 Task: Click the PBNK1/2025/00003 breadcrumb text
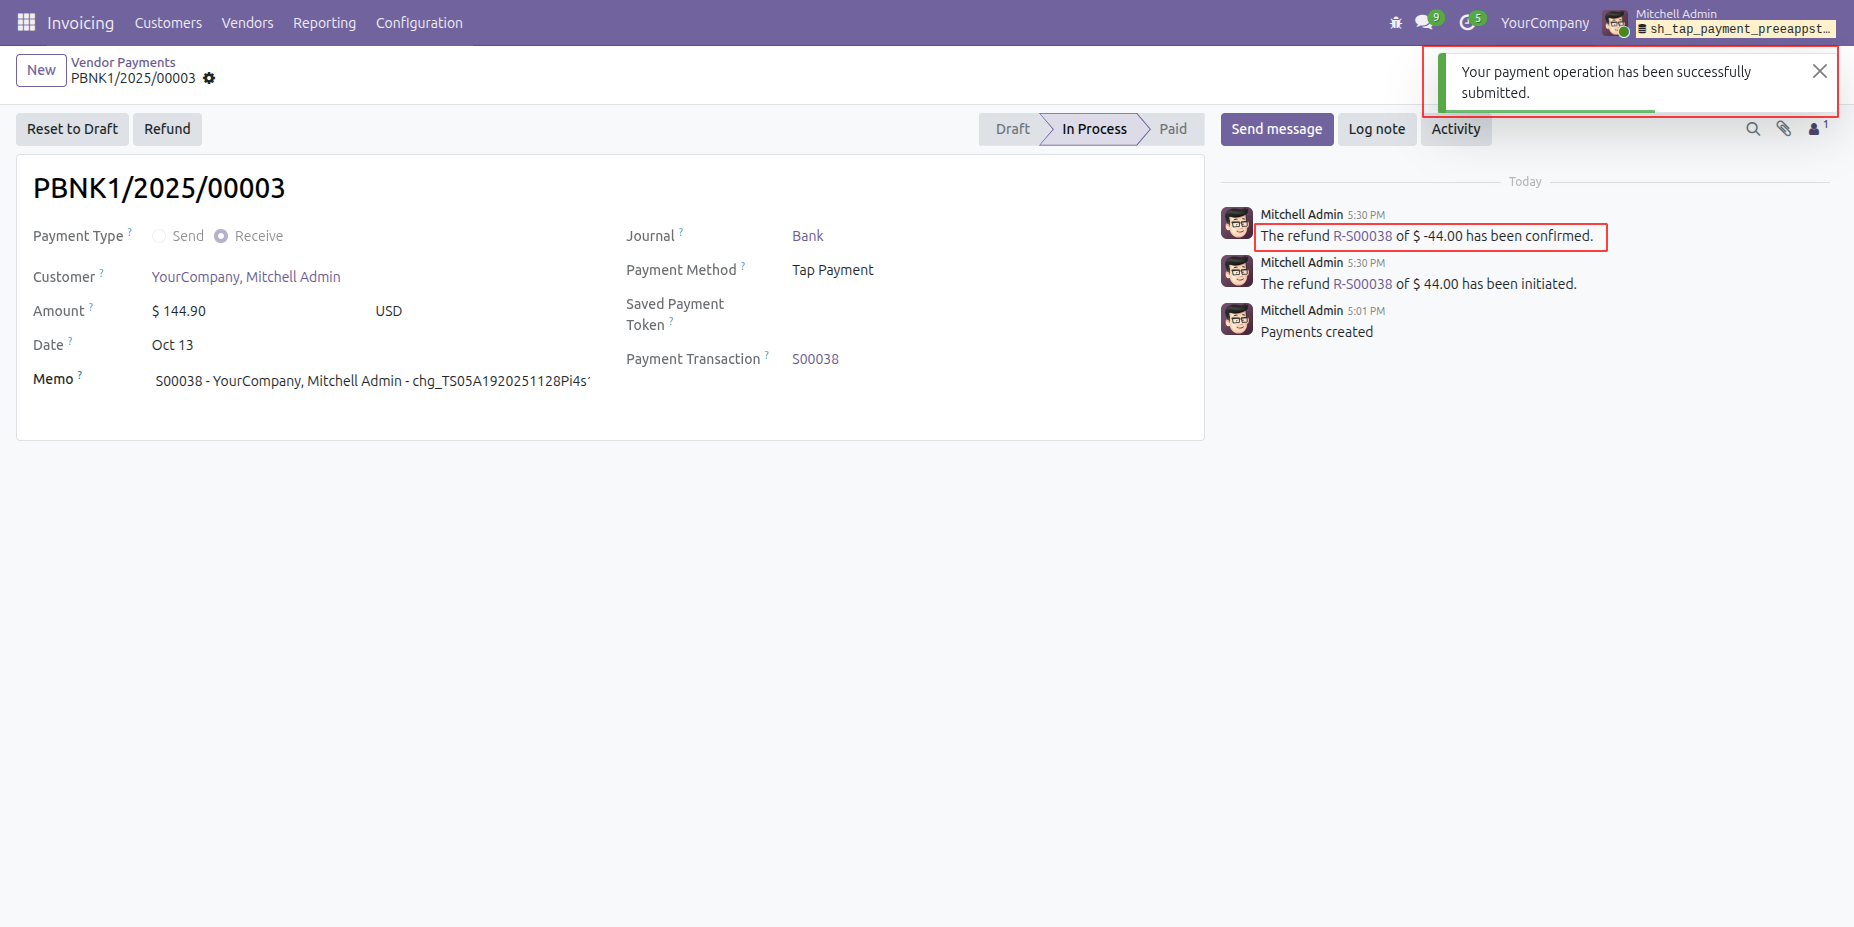pyautogui.click(x=133, y=78)
